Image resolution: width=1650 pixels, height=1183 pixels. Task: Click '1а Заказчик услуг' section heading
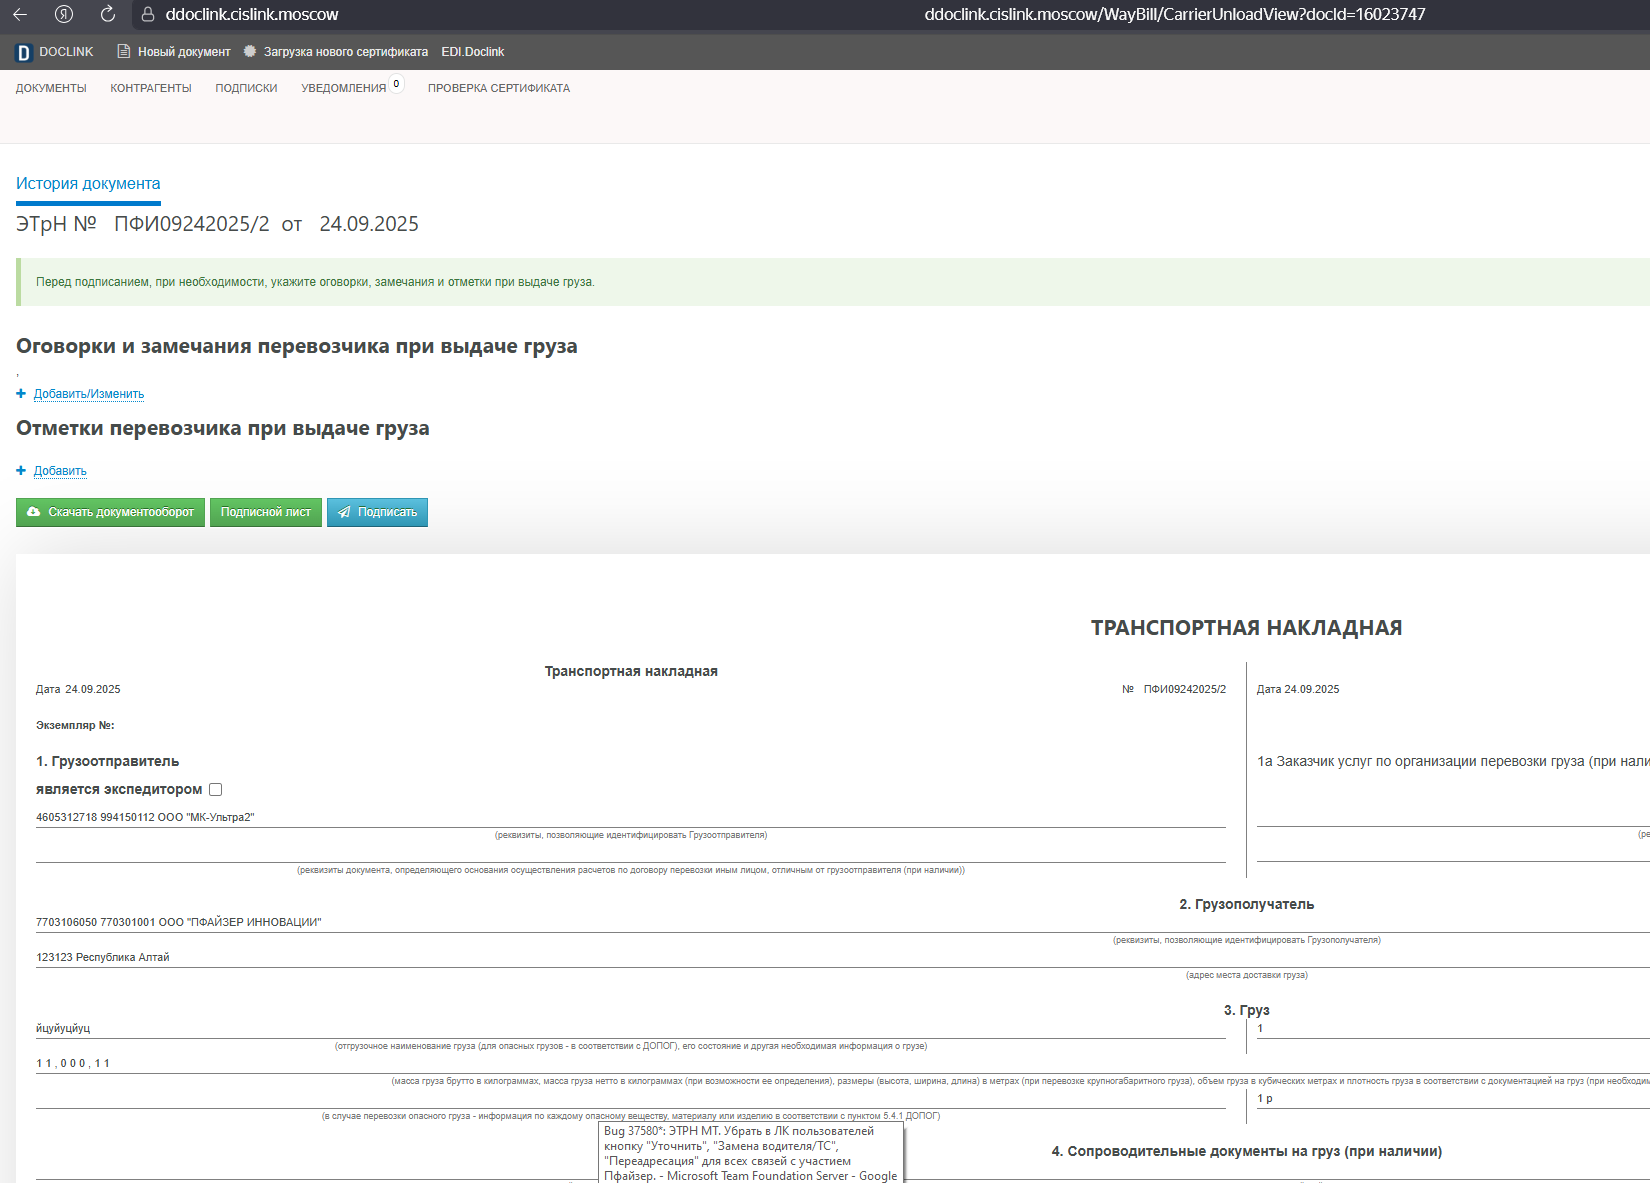(1453, 761)
